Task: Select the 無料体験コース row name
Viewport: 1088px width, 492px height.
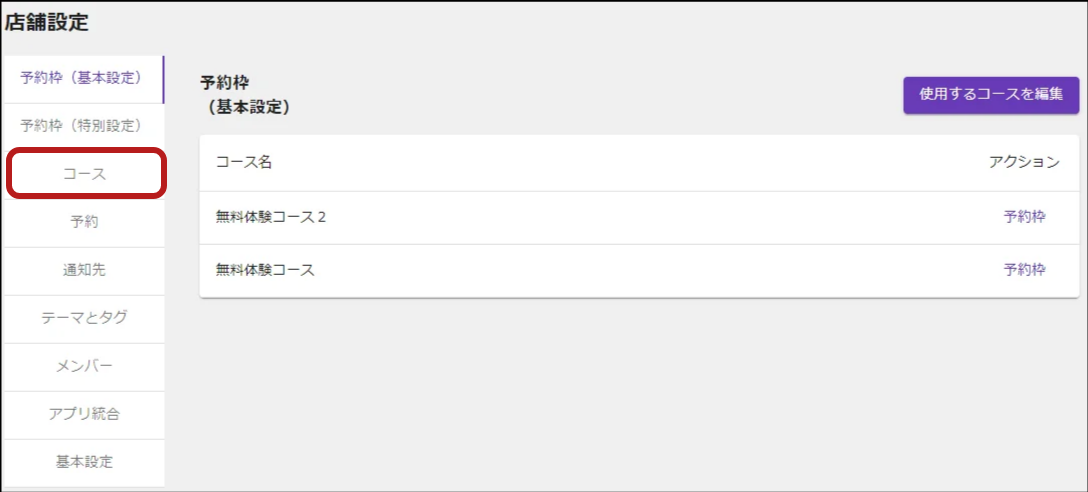Action: tap(266, 270)
